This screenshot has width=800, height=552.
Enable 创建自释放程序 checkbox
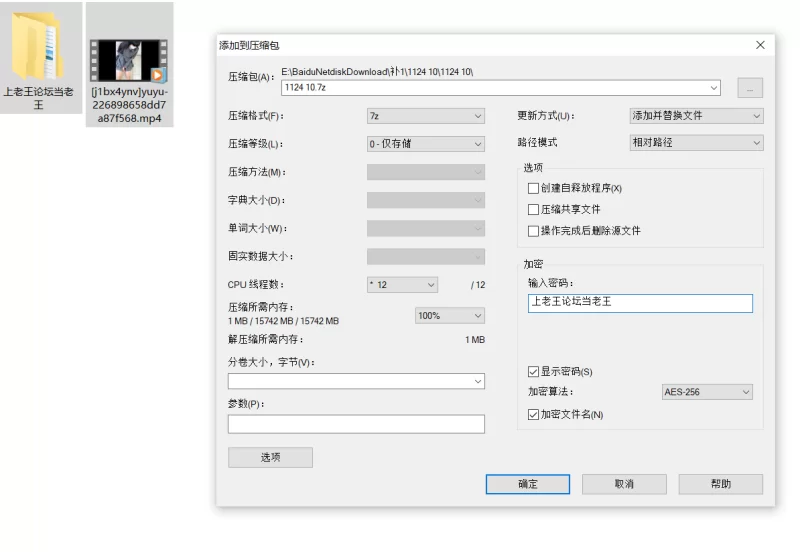click(x=533, y=188)
